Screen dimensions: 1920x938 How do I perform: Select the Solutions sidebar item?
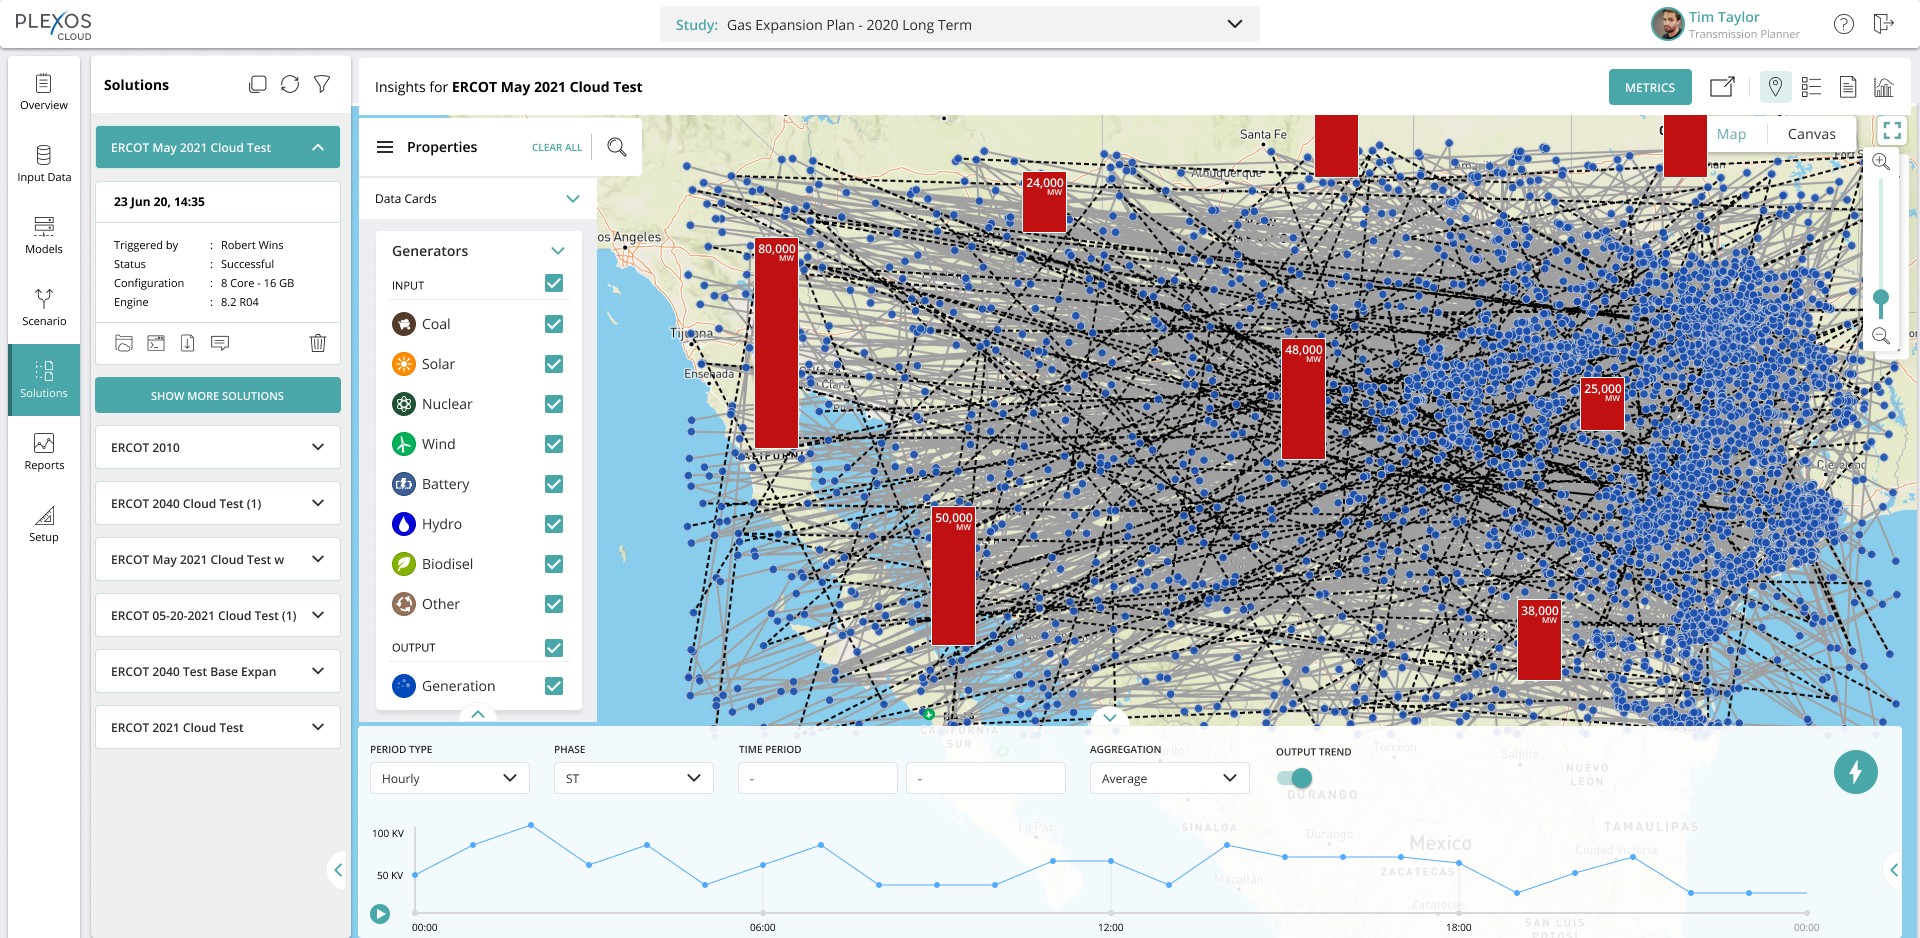(x=44, y=380)
